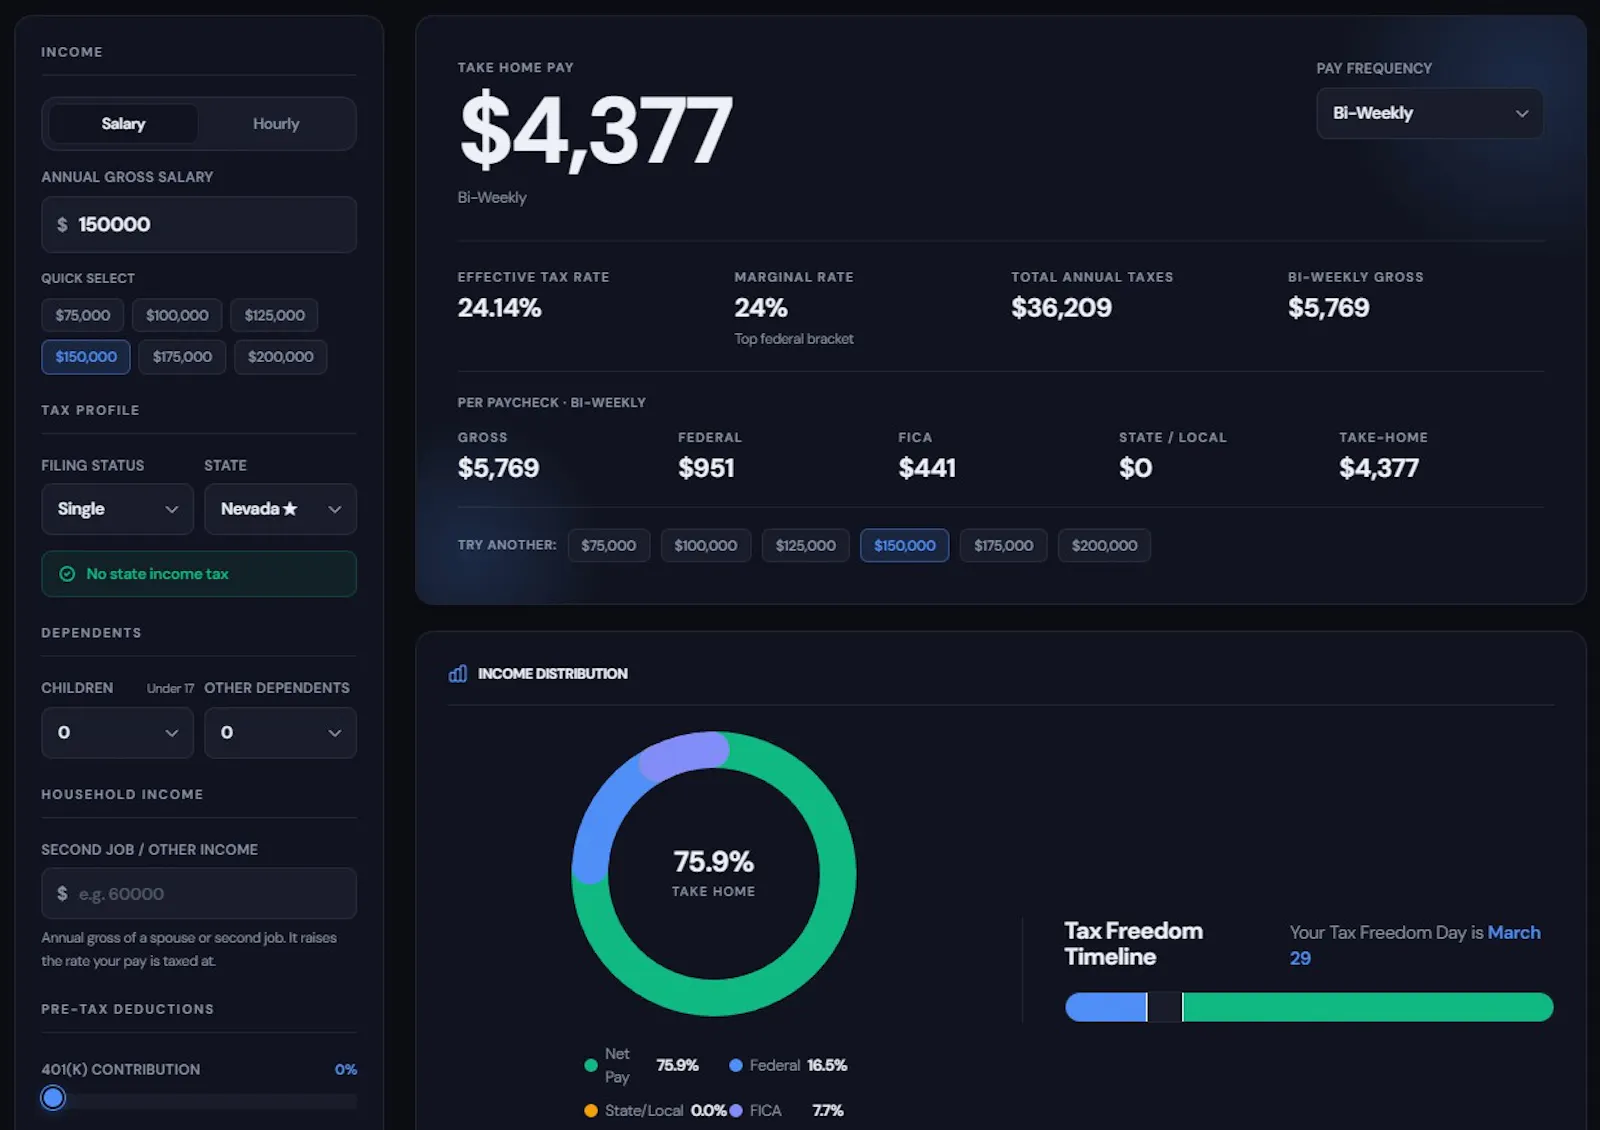The width and height of the screenshot is (1600, 1130).
Task: Click the dollar sign in second job field
Action: (x=62, y=894)
